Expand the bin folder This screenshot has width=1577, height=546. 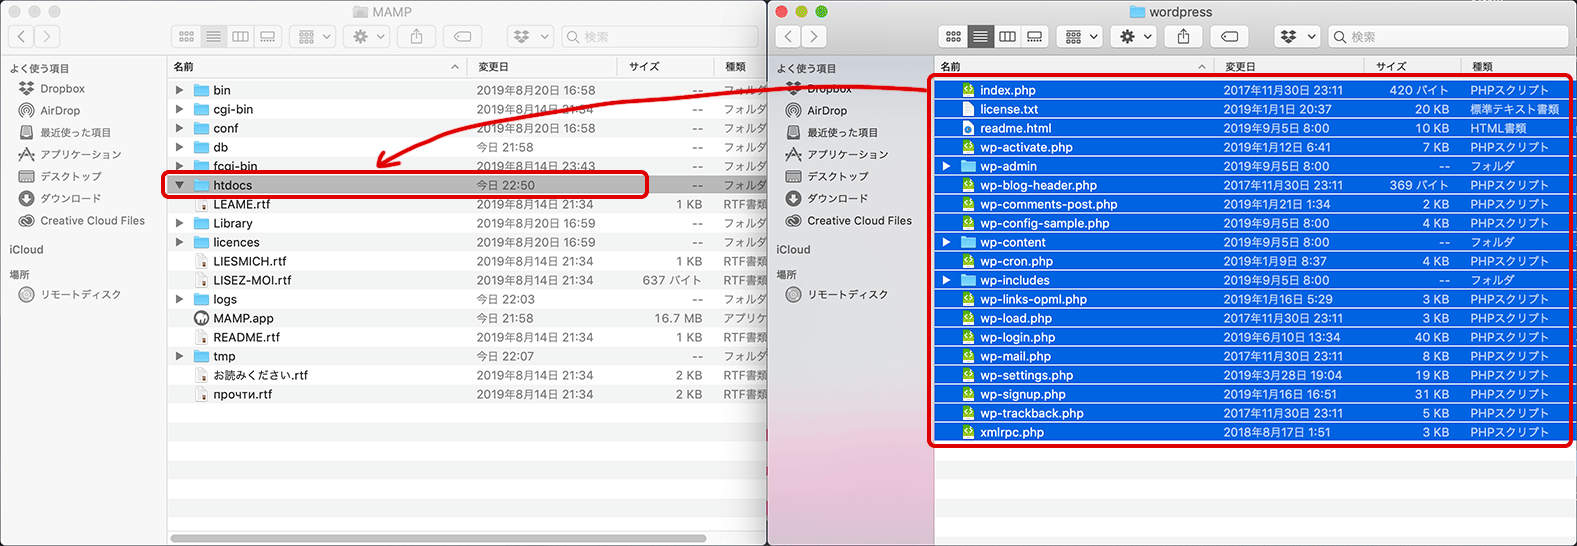[179, 90]
